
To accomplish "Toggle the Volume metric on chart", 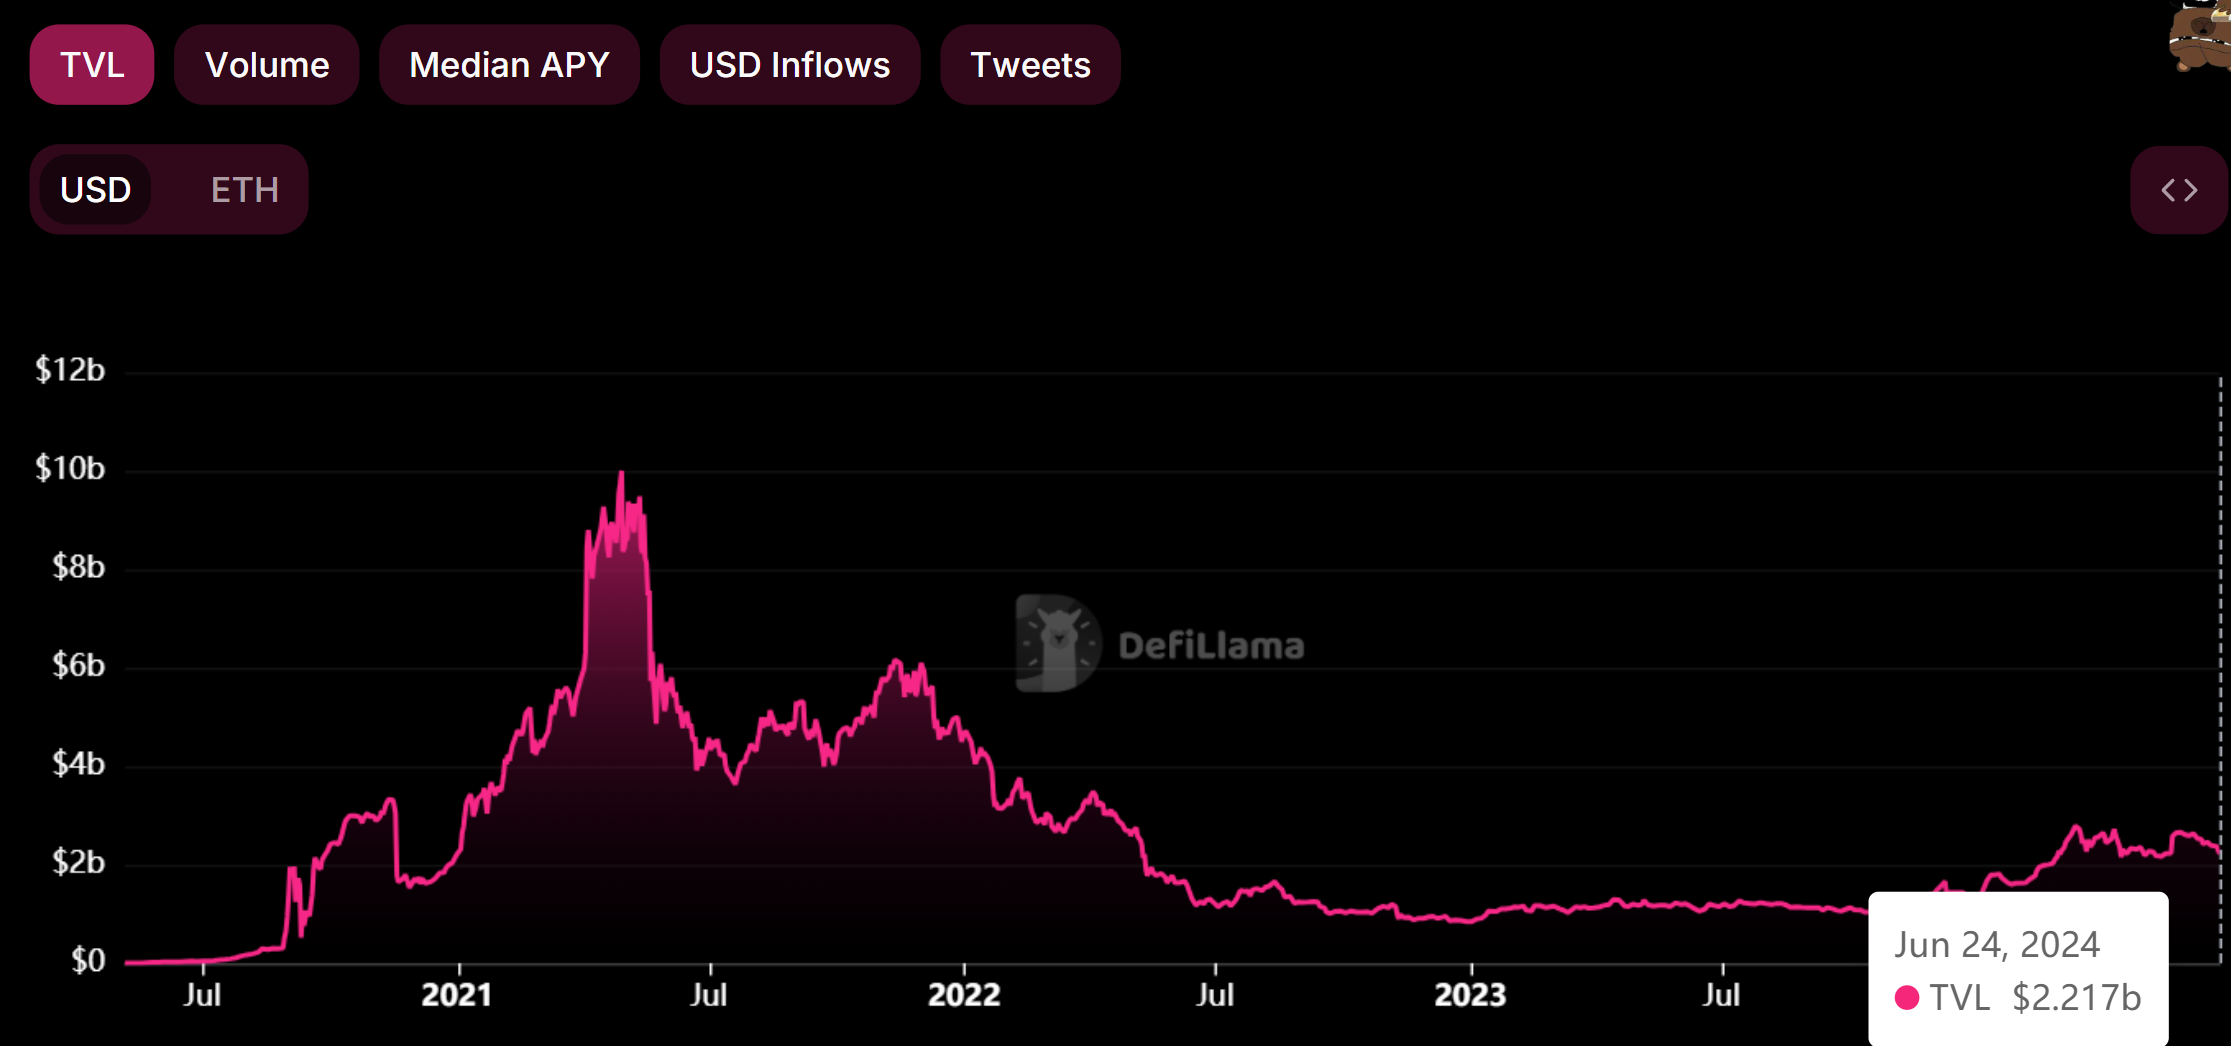I will 267,65.
